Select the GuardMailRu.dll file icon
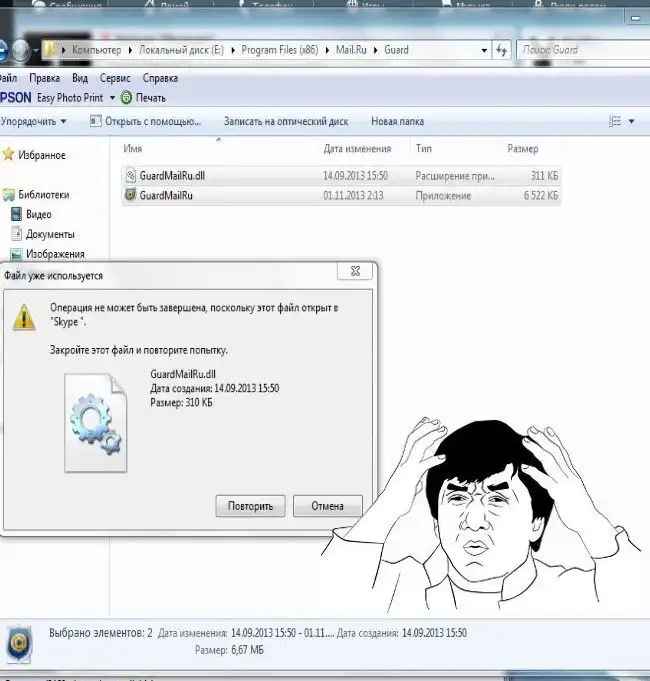 point(131,175)
